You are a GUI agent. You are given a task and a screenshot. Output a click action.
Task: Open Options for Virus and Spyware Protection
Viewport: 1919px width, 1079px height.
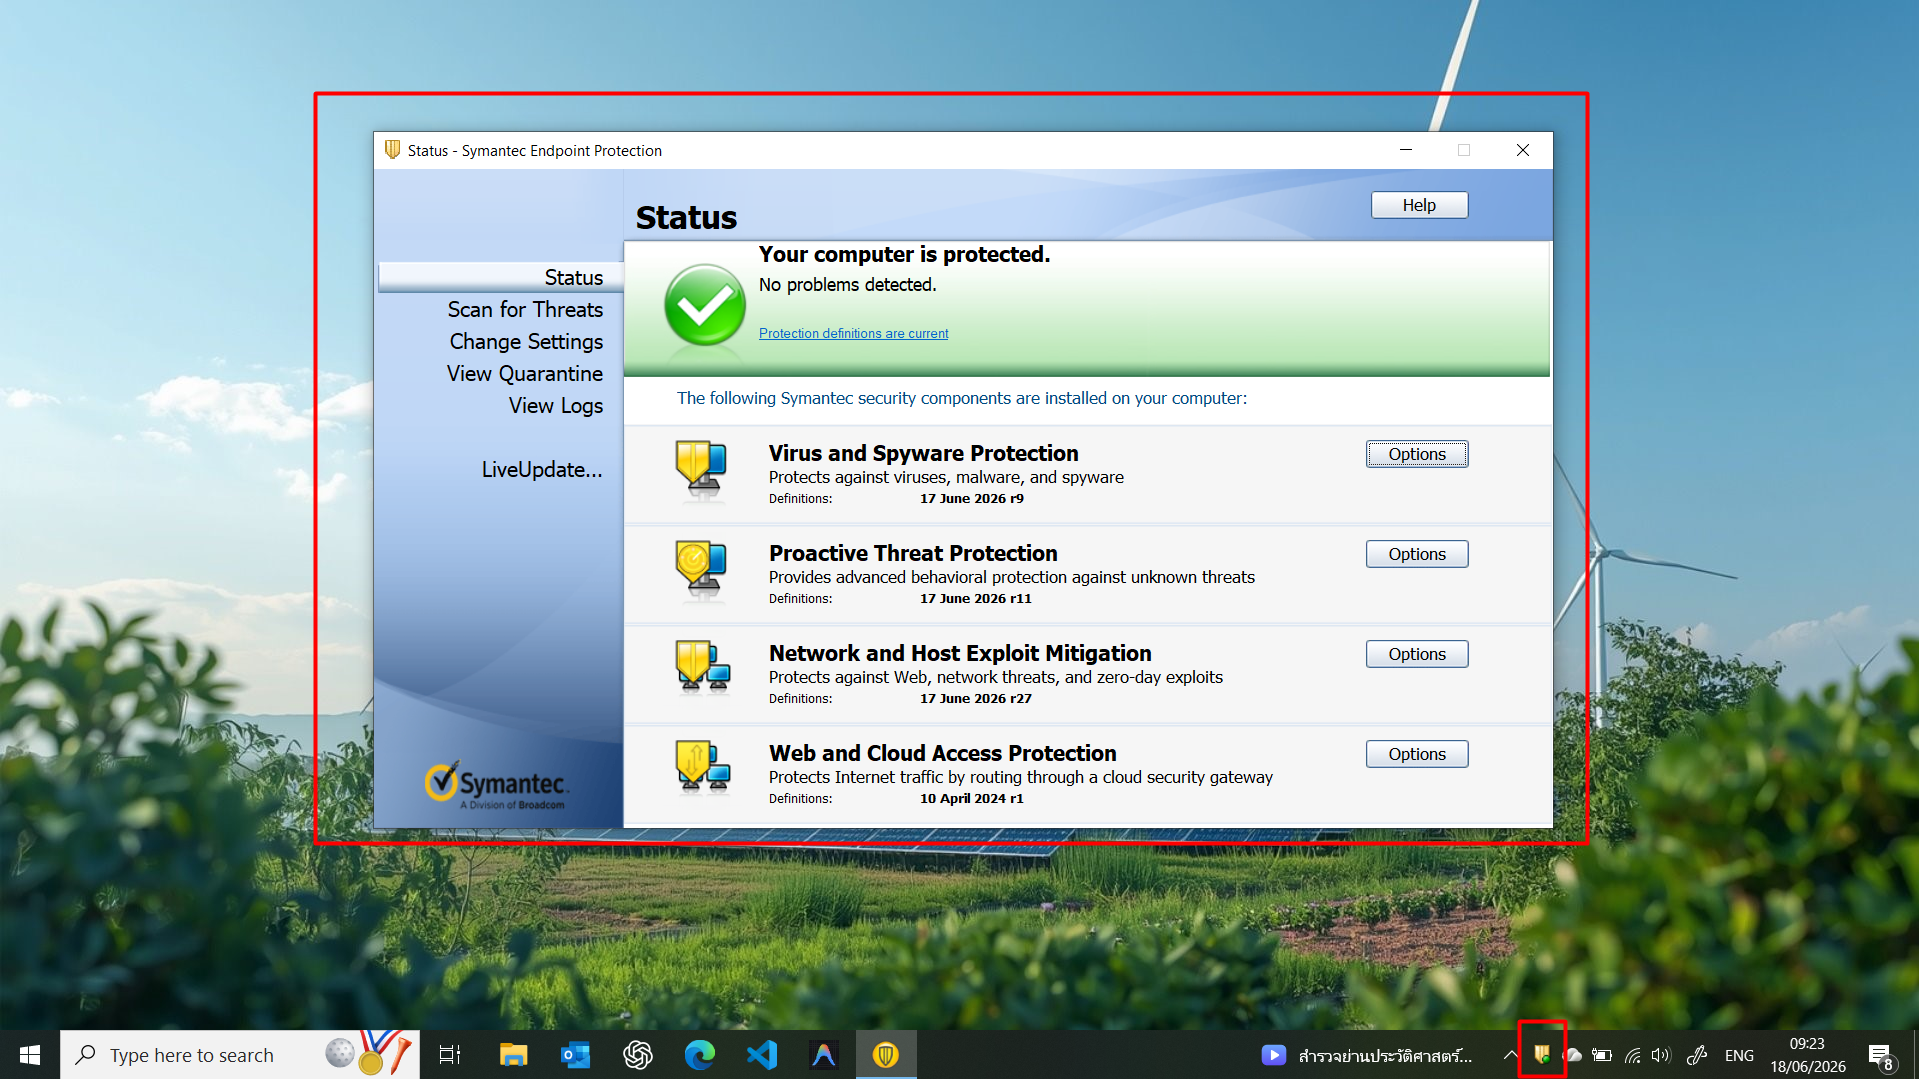point(1417,454)
